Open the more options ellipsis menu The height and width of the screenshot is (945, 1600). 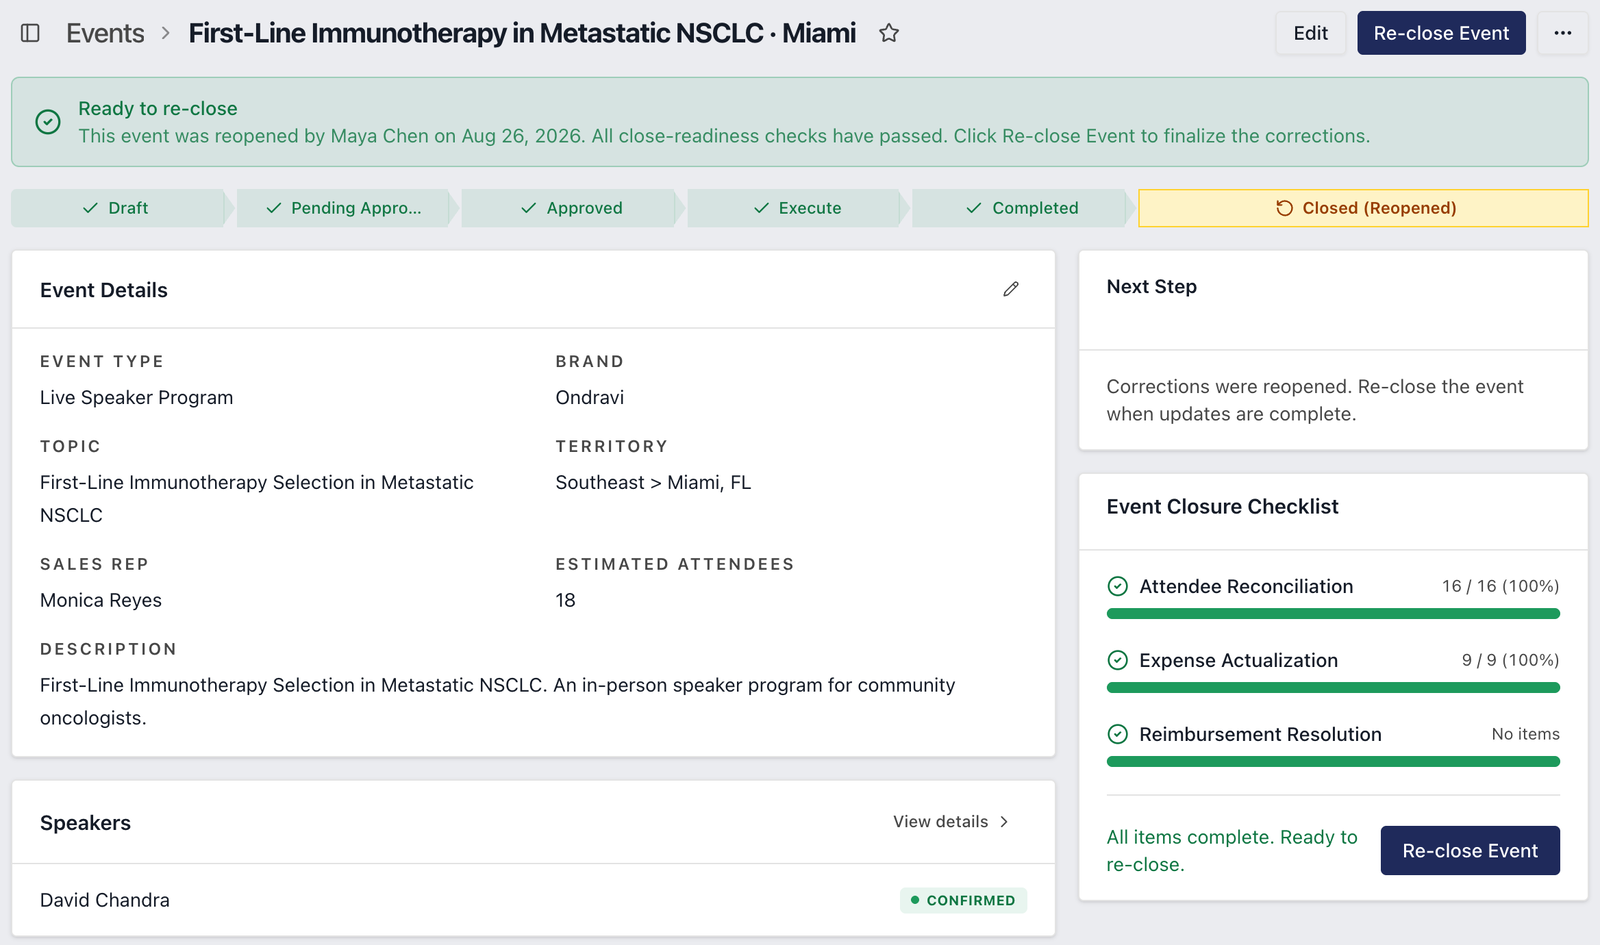coord(1563,33)
